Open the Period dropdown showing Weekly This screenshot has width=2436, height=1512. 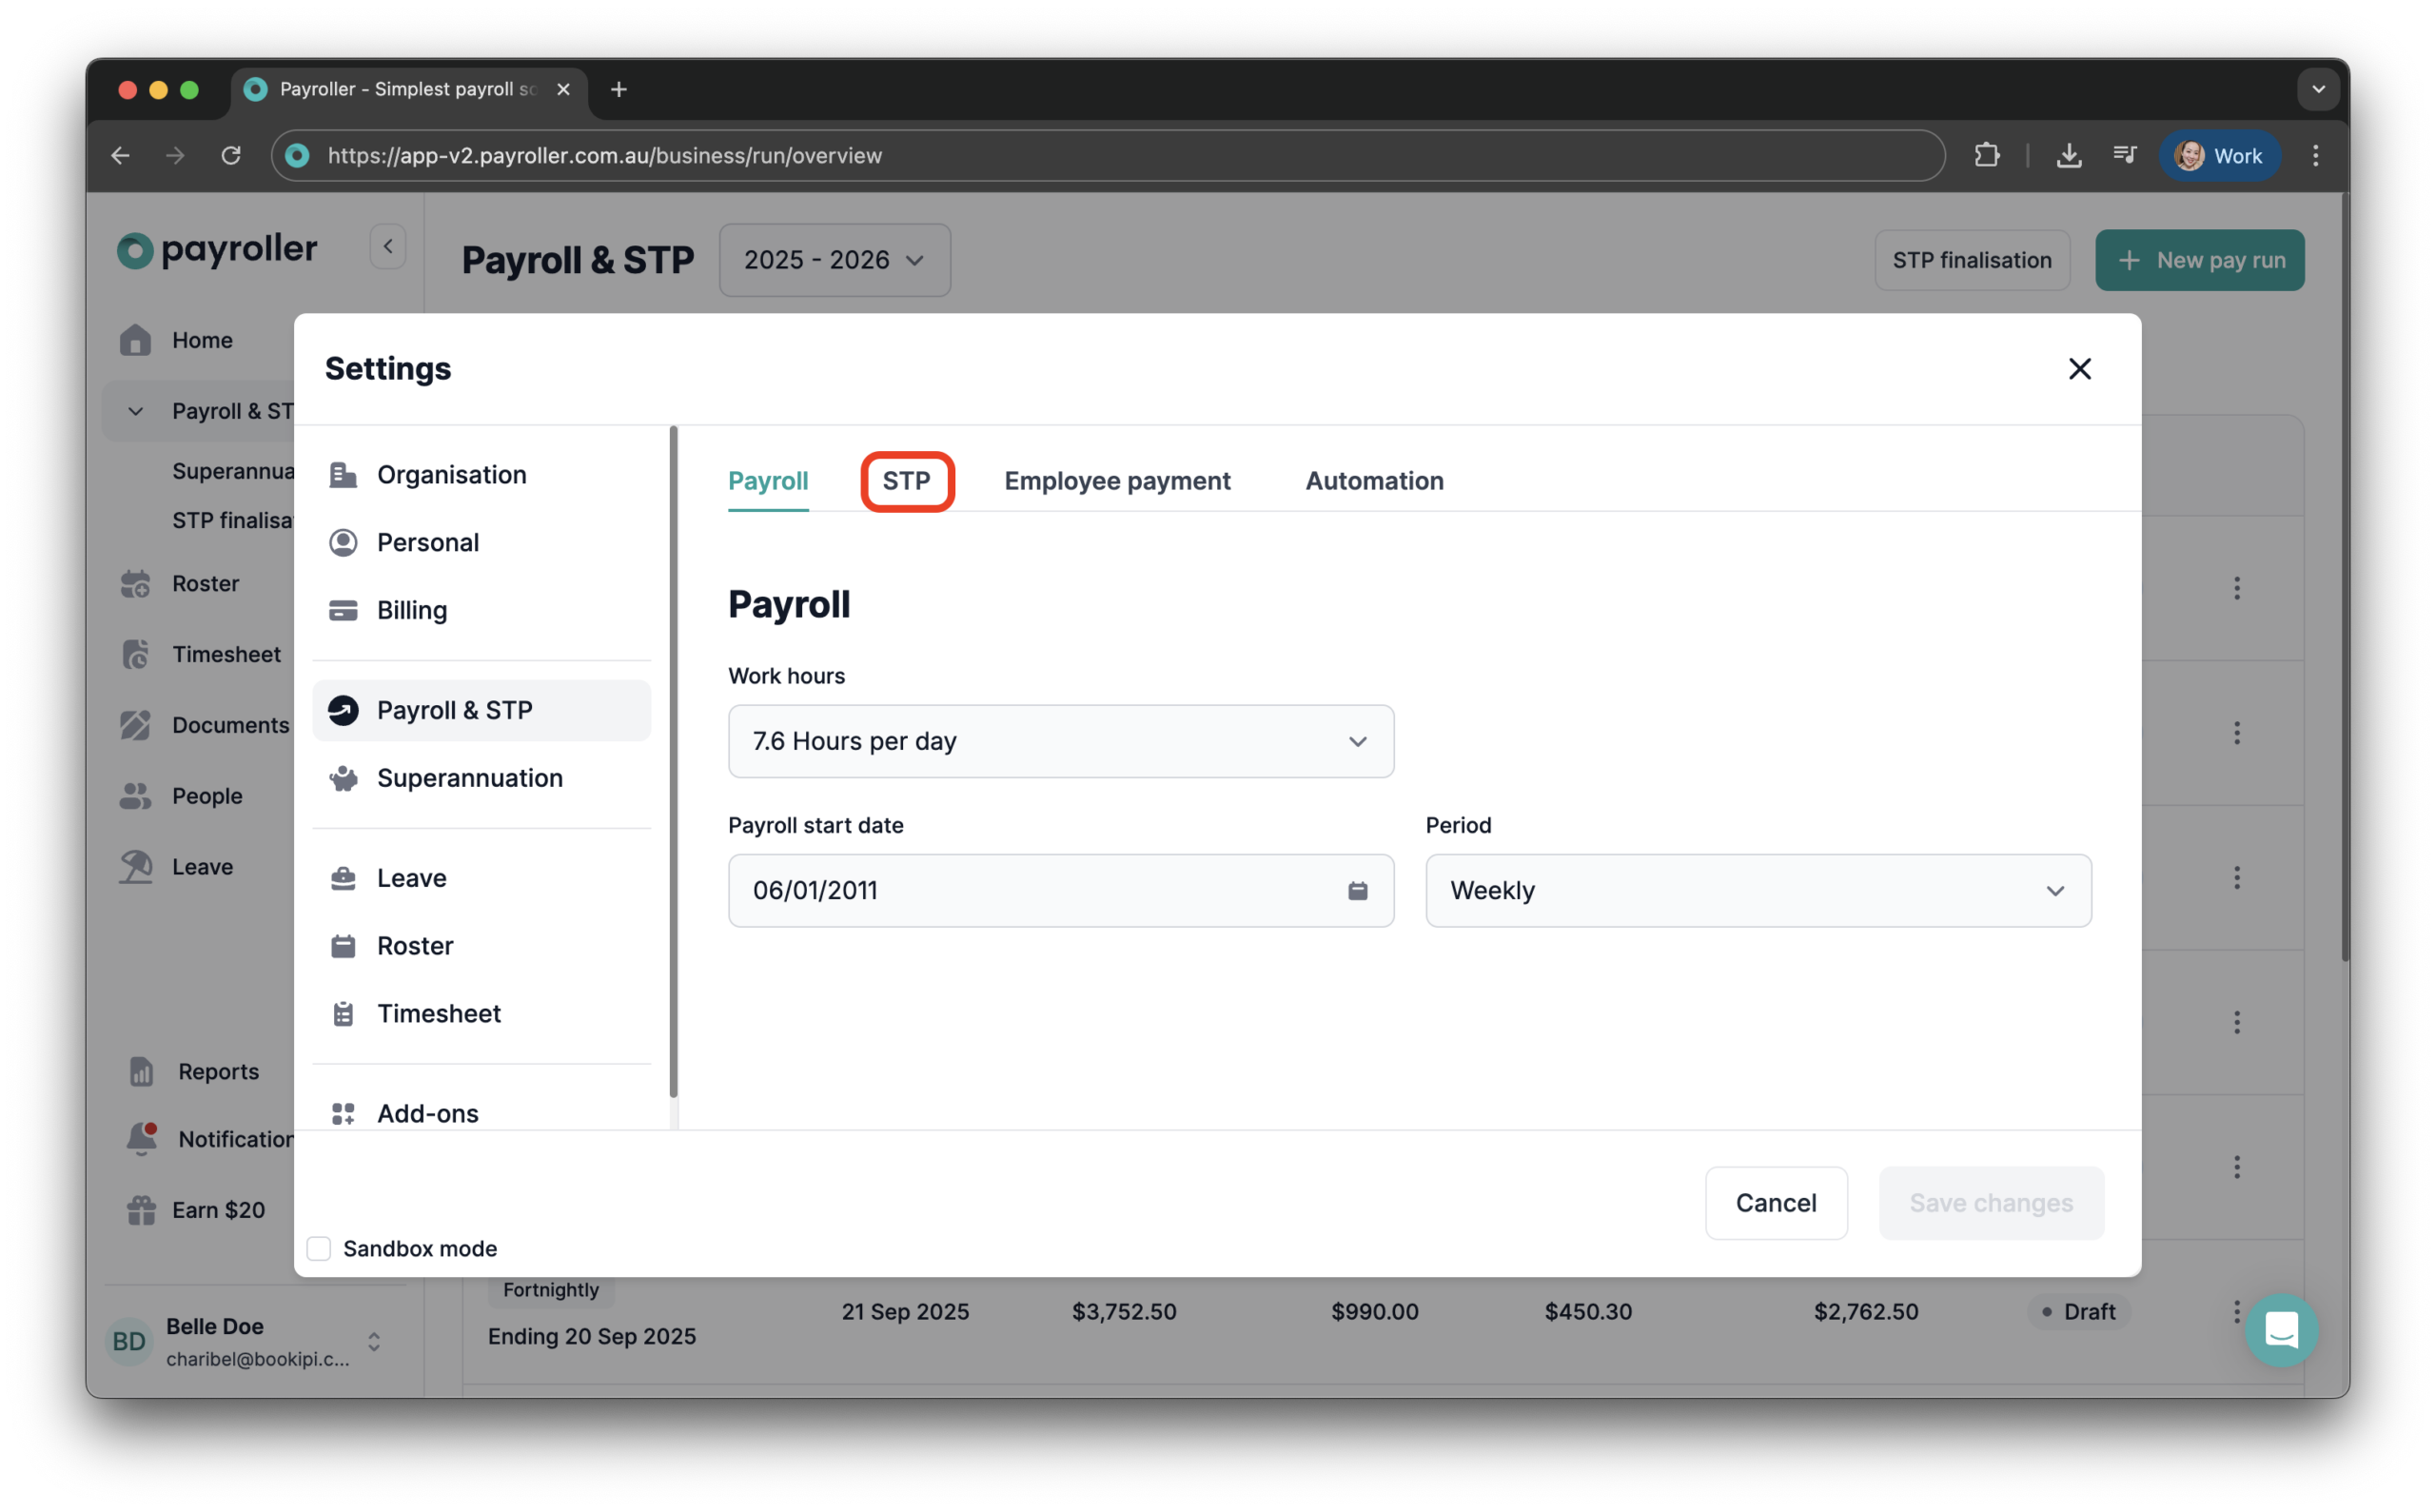coord(1758,891)
